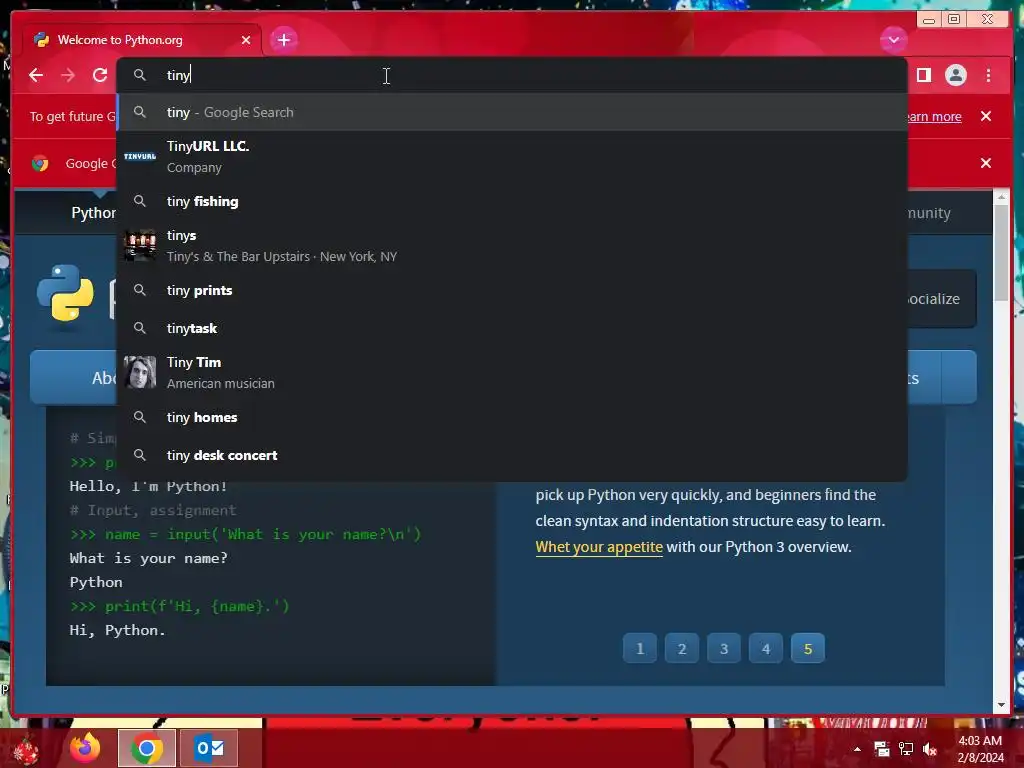Open the clock showing 4:03 AM

coord(980,749)
